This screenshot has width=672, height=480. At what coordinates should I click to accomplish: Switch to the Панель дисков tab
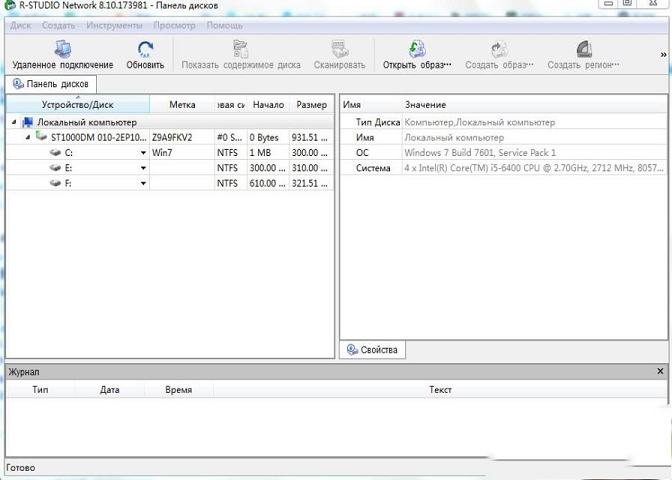pos(51,84)
